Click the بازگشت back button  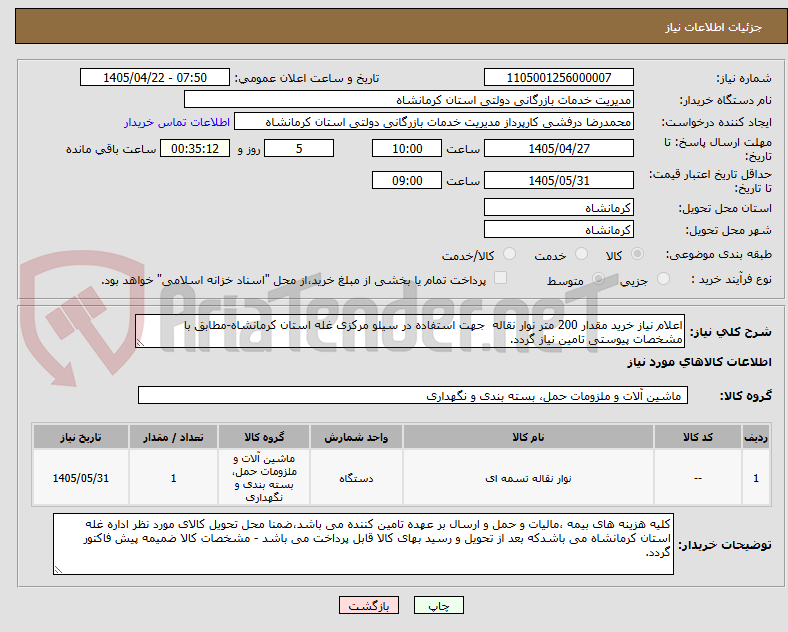(x=369, y=605)
